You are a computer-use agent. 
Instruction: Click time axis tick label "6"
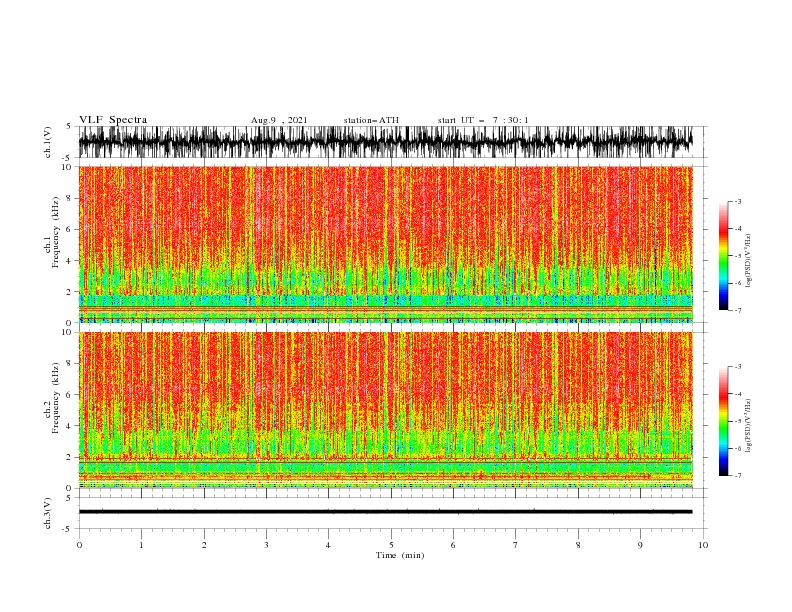453,545
